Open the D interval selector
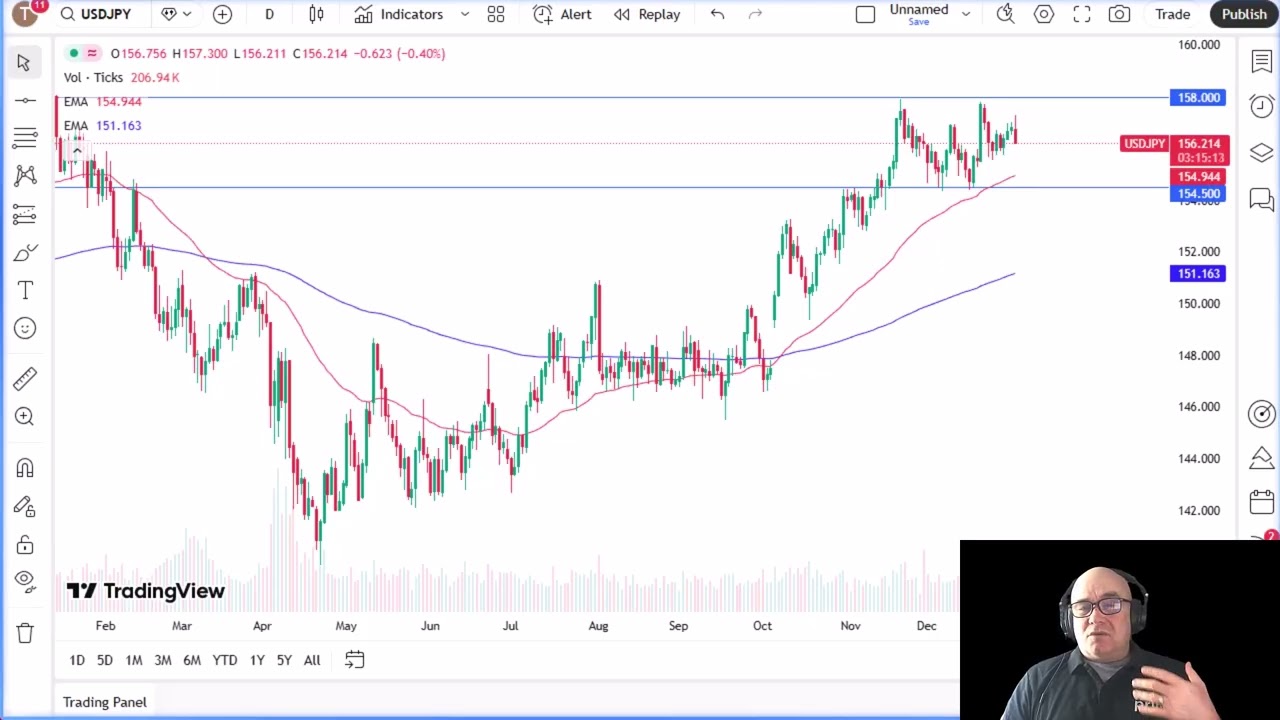The width and height of the screenshot is (1280, 720). click(269, 14)
